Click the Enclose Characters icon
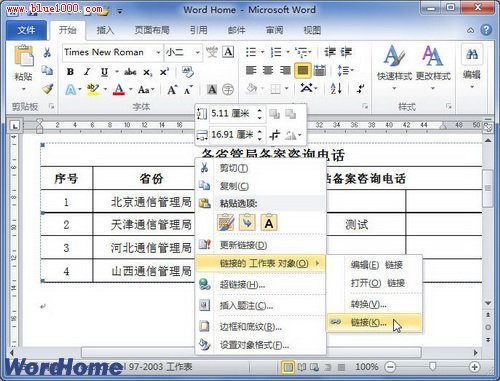The image size is (500, 381). (x=228, y=89)
